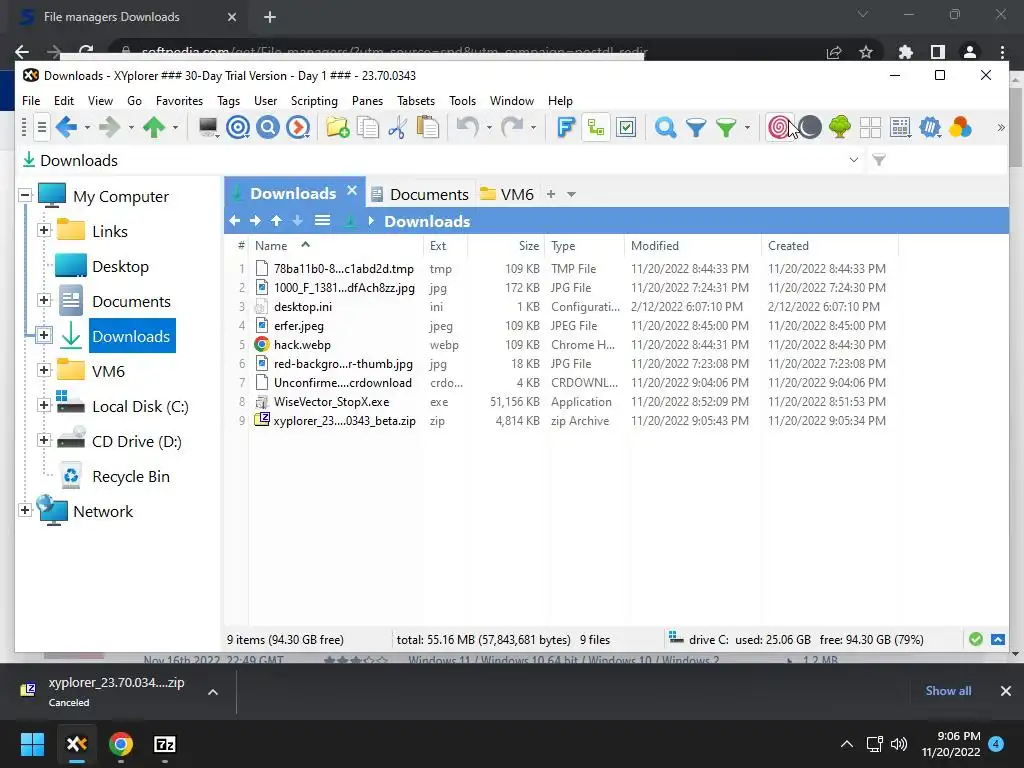Open the address bar dropdown arrow
Image resolution: width=1024 pixels, height=768 pixels.
(x=854, y=160)
